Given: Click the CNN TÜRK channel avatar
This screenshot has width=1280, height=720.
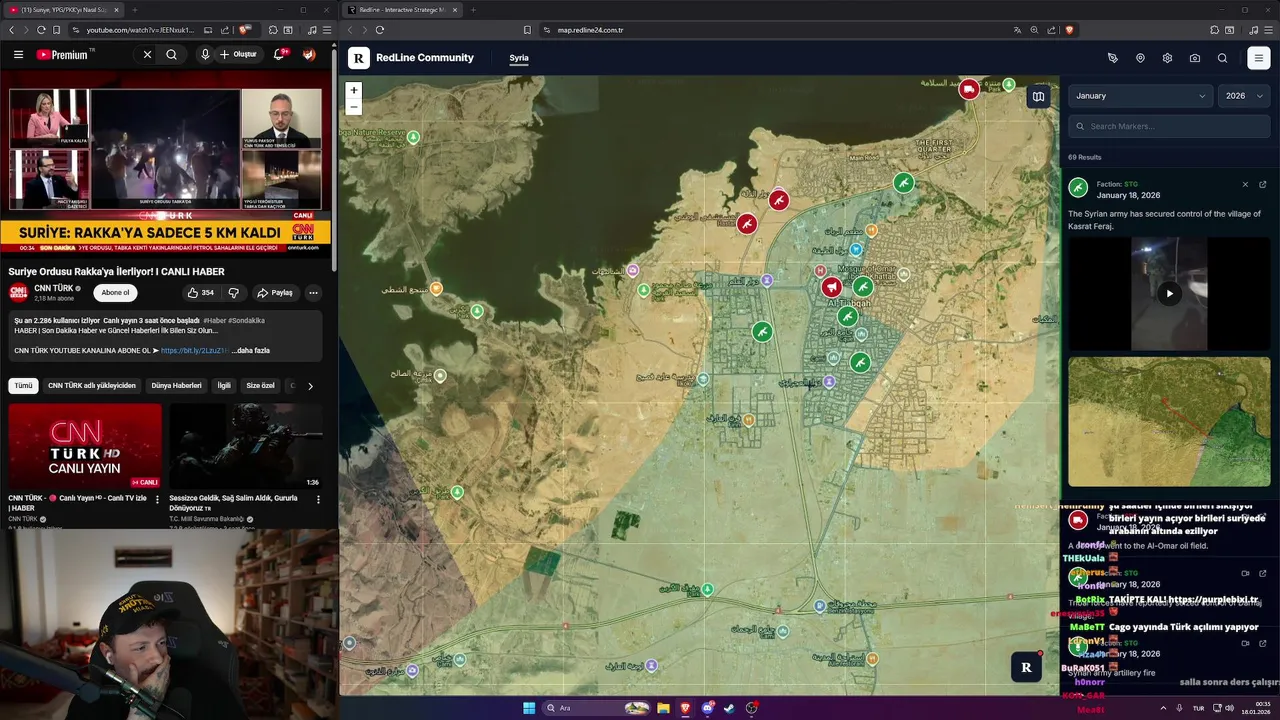Looking at the screenshot, I should [18, 292].
